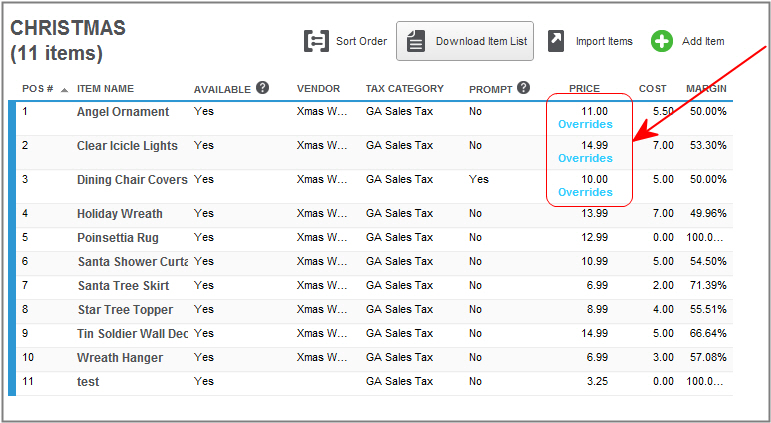Select the Angel Ornament item
Image resolution: width=771 pixels, height=423 pixels.
[x=123, y=112]
